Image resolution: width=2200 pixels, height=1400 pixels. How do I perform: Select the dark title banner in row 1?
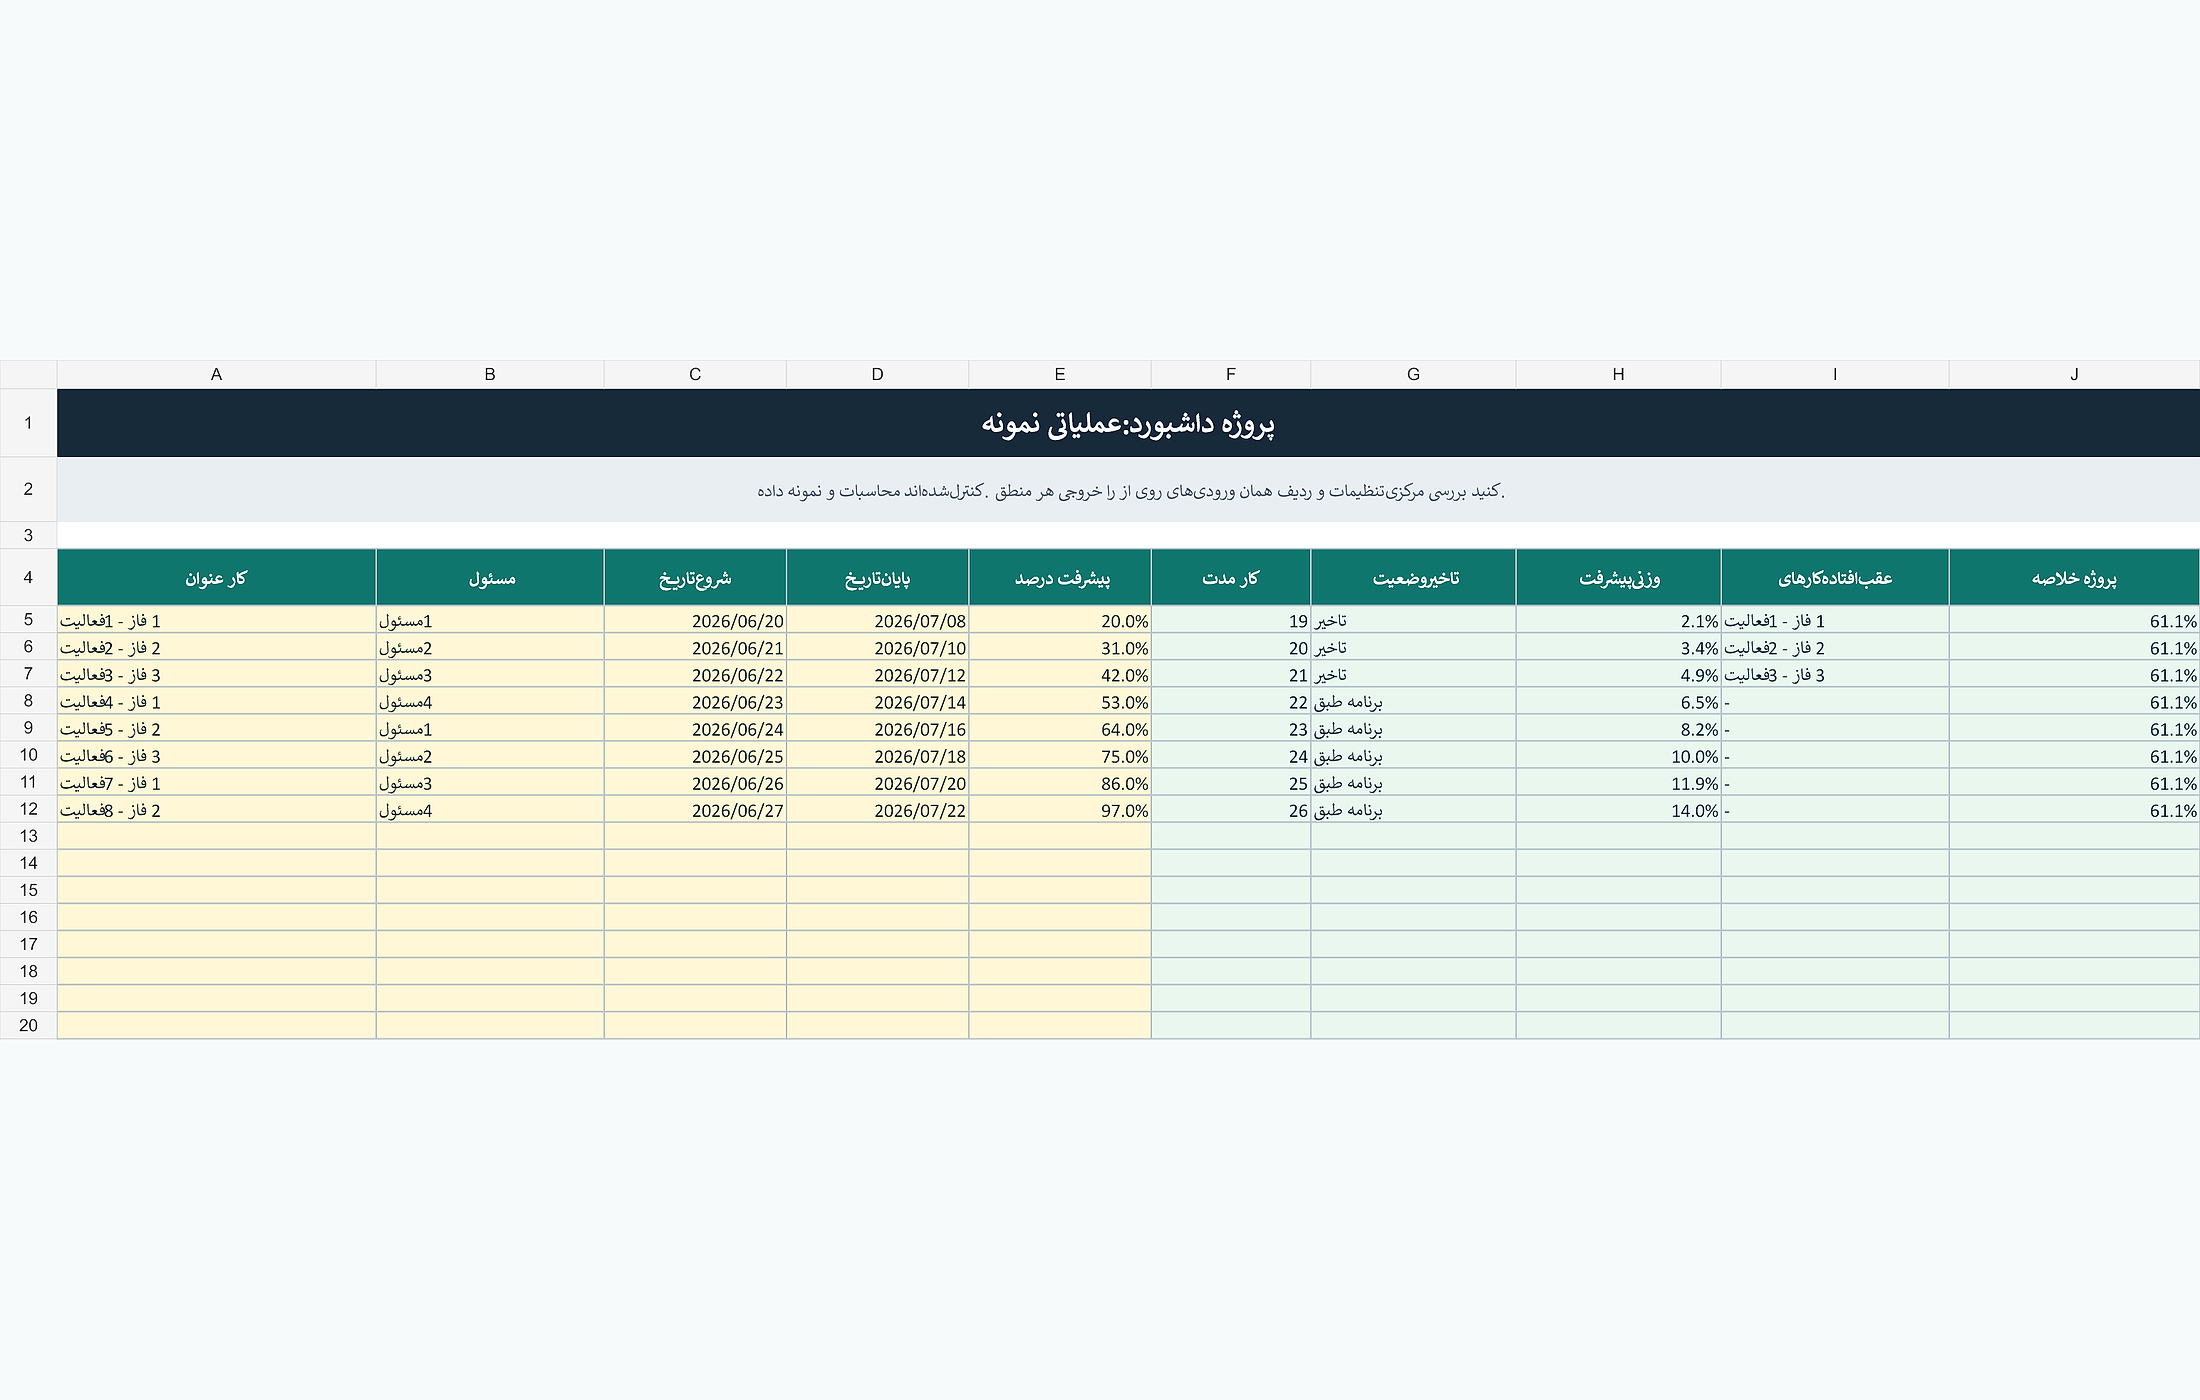point(1128,423)
